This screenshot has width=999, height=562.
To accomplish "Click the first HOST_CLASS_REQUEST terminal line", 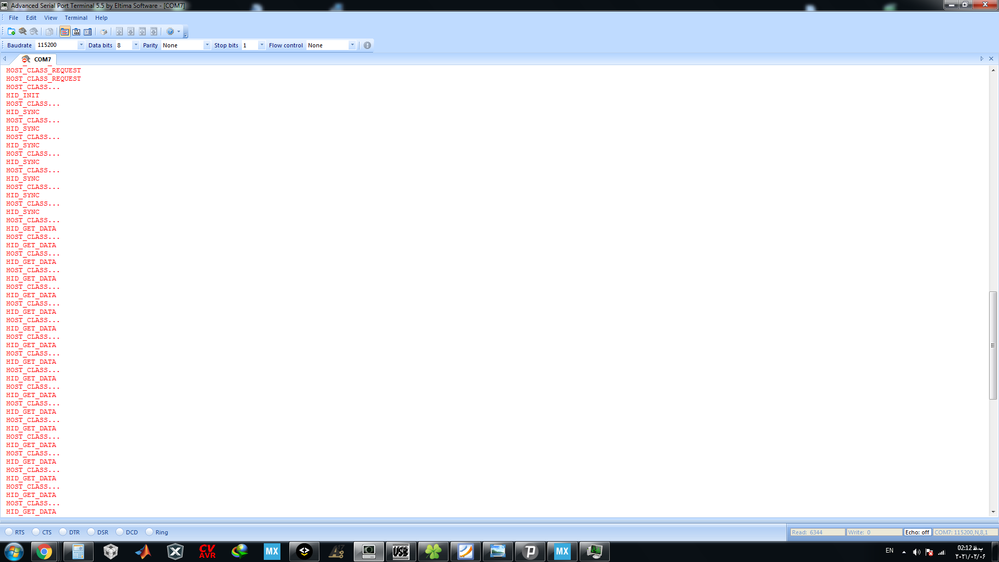I will click(43, 70).
